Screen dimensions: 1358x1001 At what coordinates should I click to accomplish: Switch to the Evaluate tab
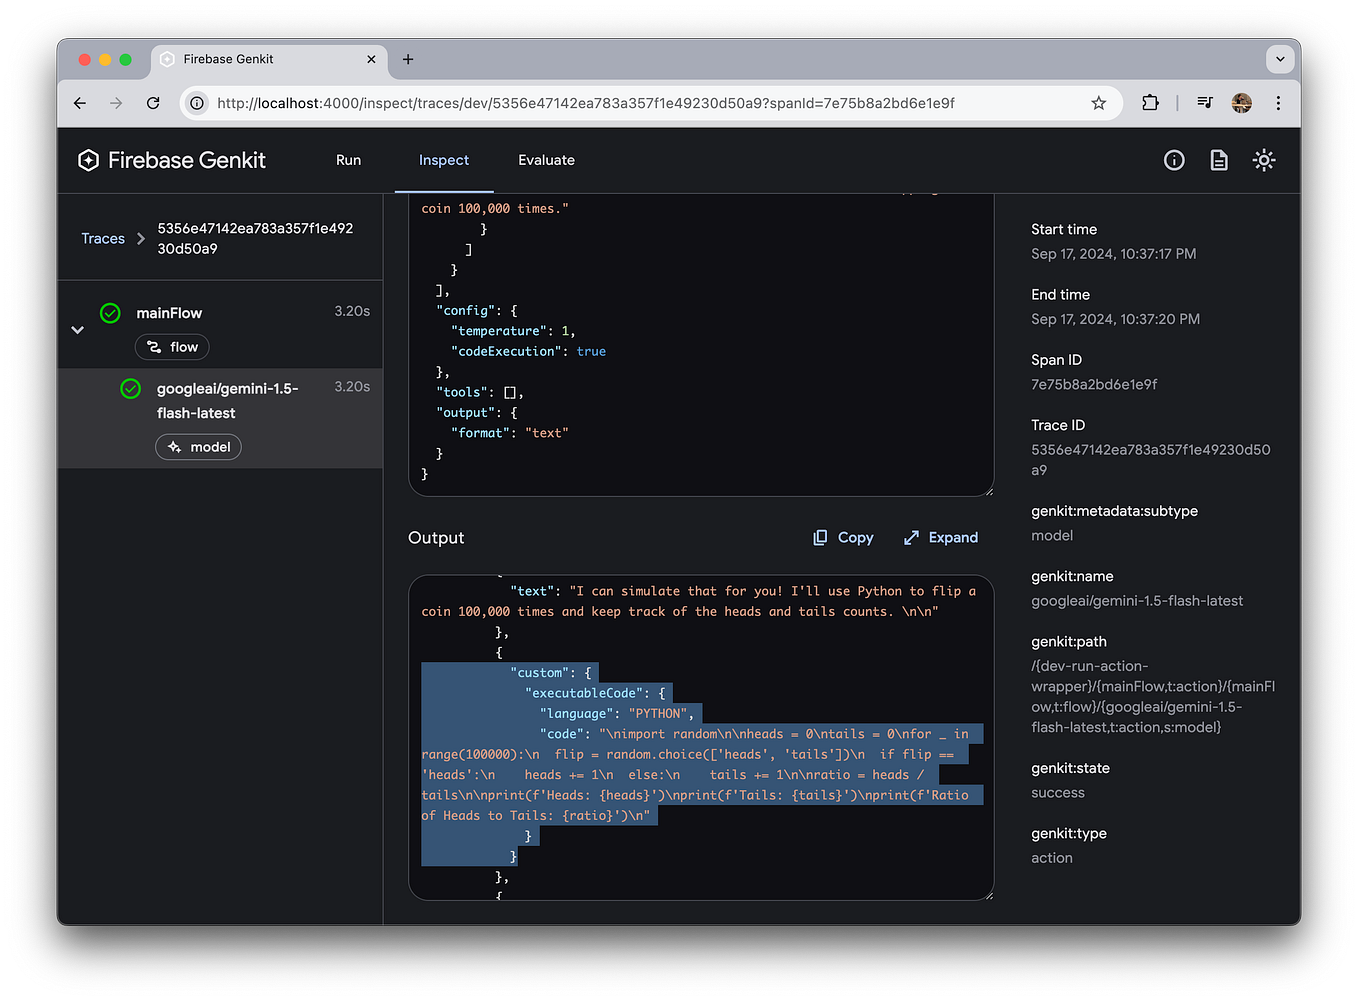546,160
